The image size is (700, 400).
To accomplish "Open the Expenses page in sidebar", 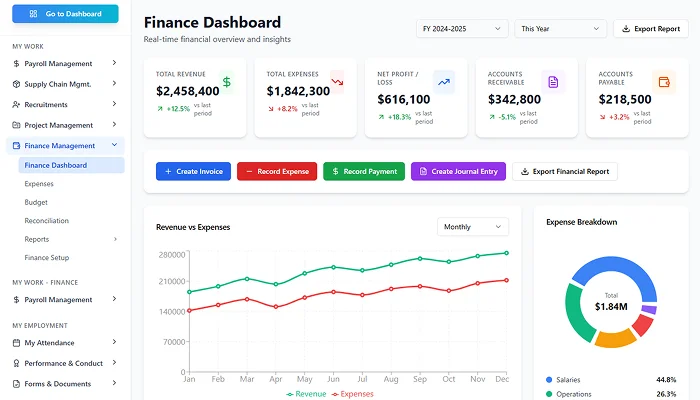I will (x=39, y=184).
